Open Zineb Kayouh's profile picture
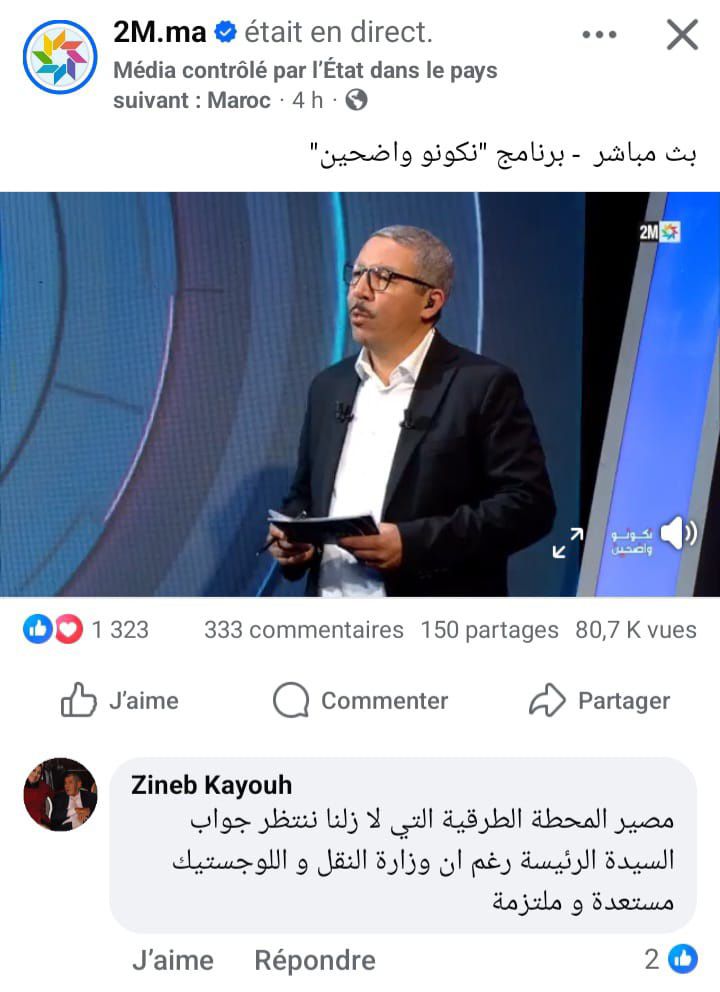The width and height of the screenshot is (720, 992). 60,794
